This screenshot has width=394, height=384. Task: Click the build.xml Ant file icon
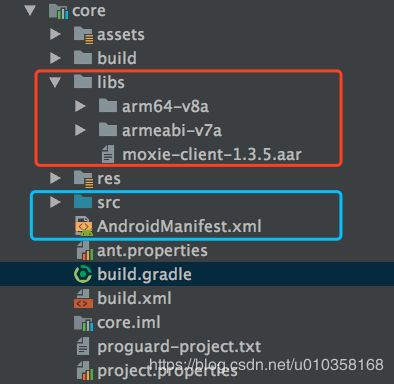point(83,298)
